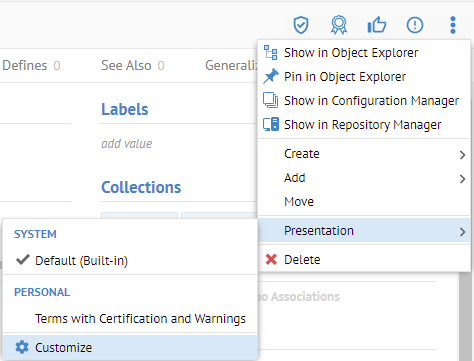Open the partly hidden Generalization tab
Viewport: 474px width, 361px height.
pyautogui.click(x=231, y=65)
